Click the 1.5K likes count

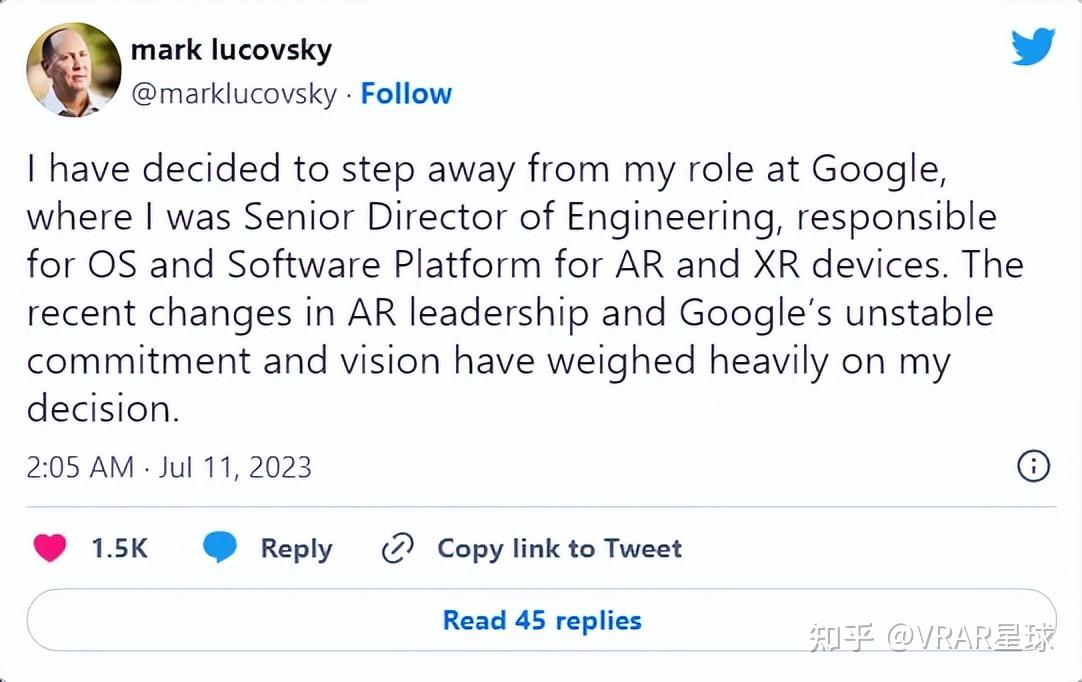click(x=120, y=548)
